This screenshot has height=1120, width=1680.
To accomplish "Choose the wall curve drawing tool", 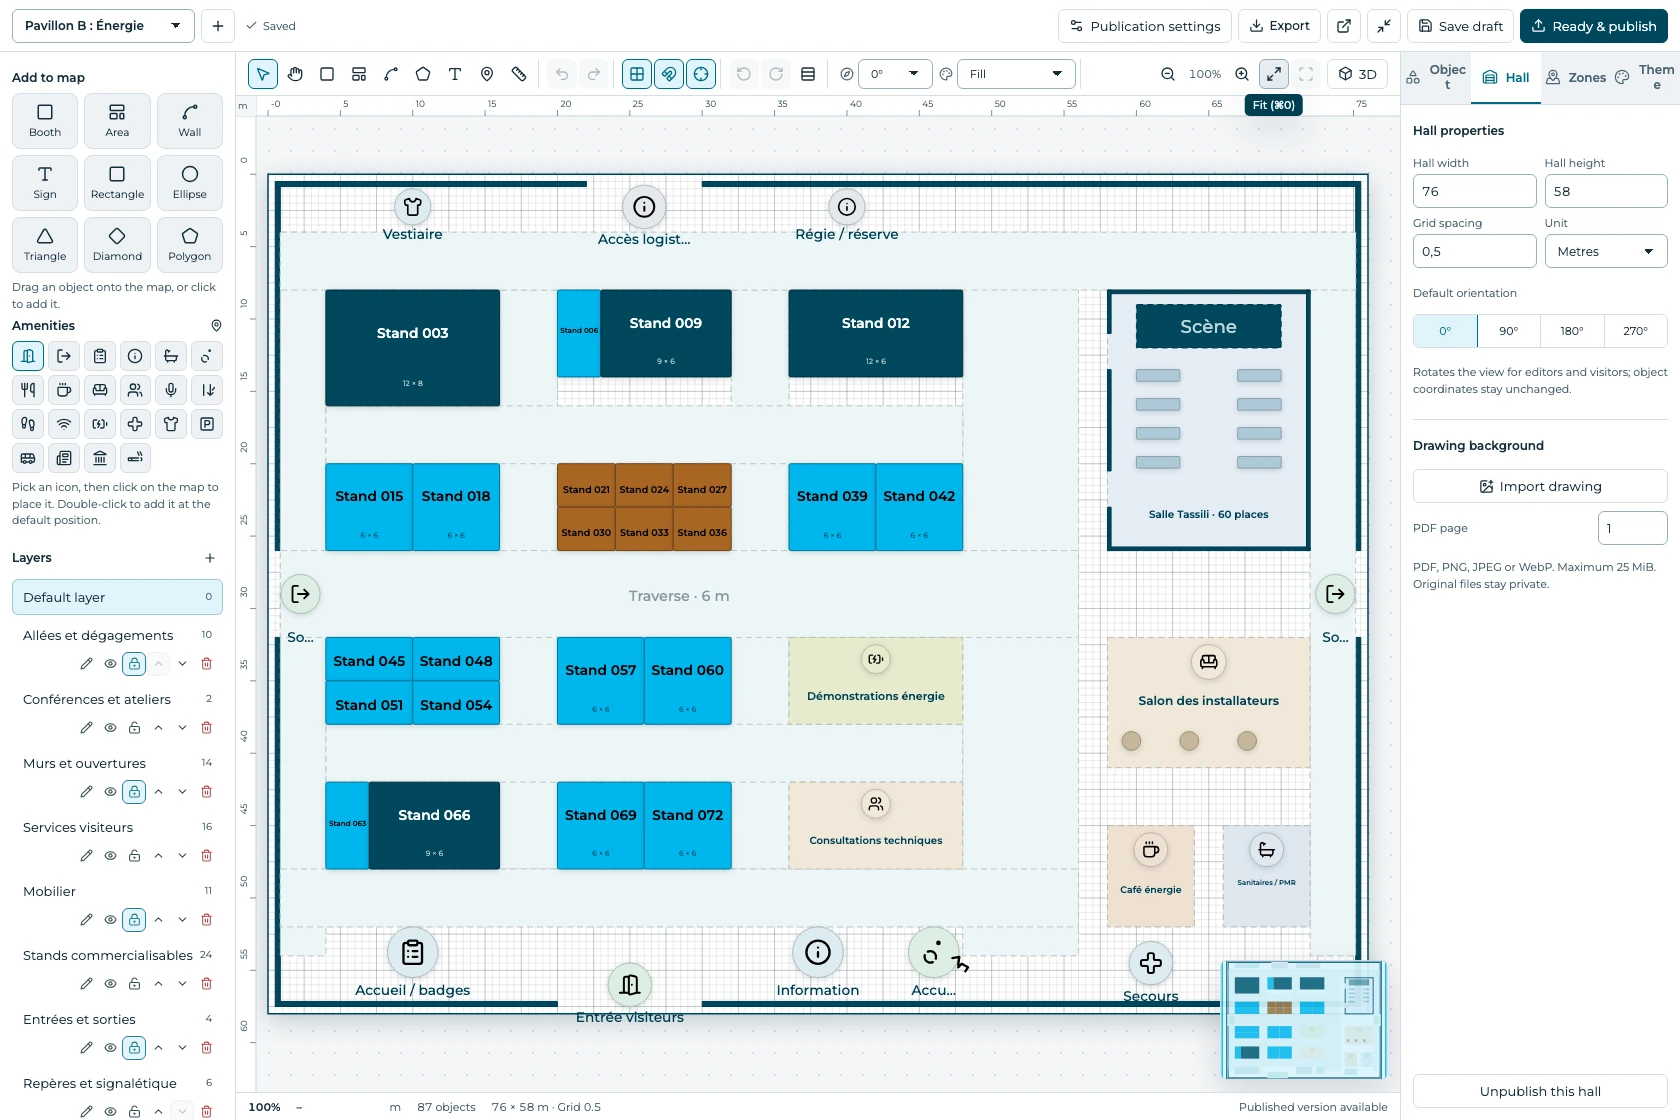I will (391, 74).
